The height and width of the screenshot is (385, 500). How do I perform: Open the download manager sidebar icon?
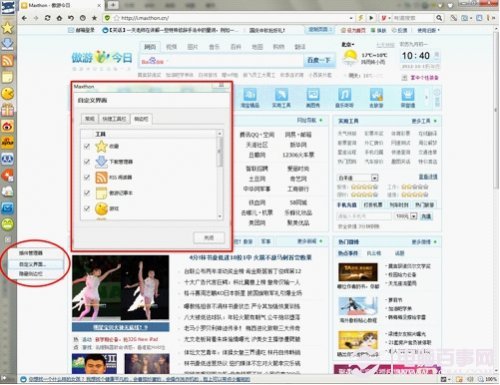point(7,44)
